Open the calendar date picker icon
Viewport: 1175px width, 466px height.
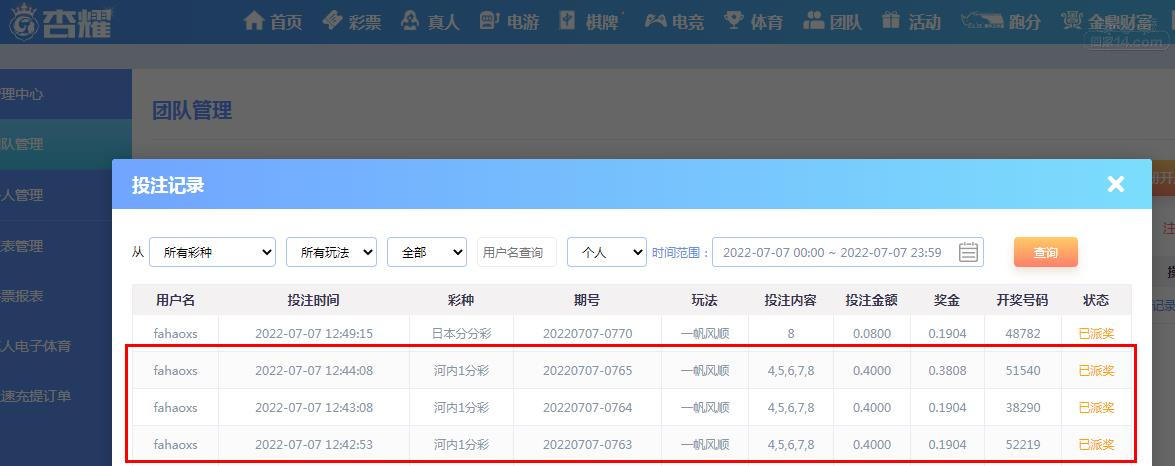(x=968, y=252)
